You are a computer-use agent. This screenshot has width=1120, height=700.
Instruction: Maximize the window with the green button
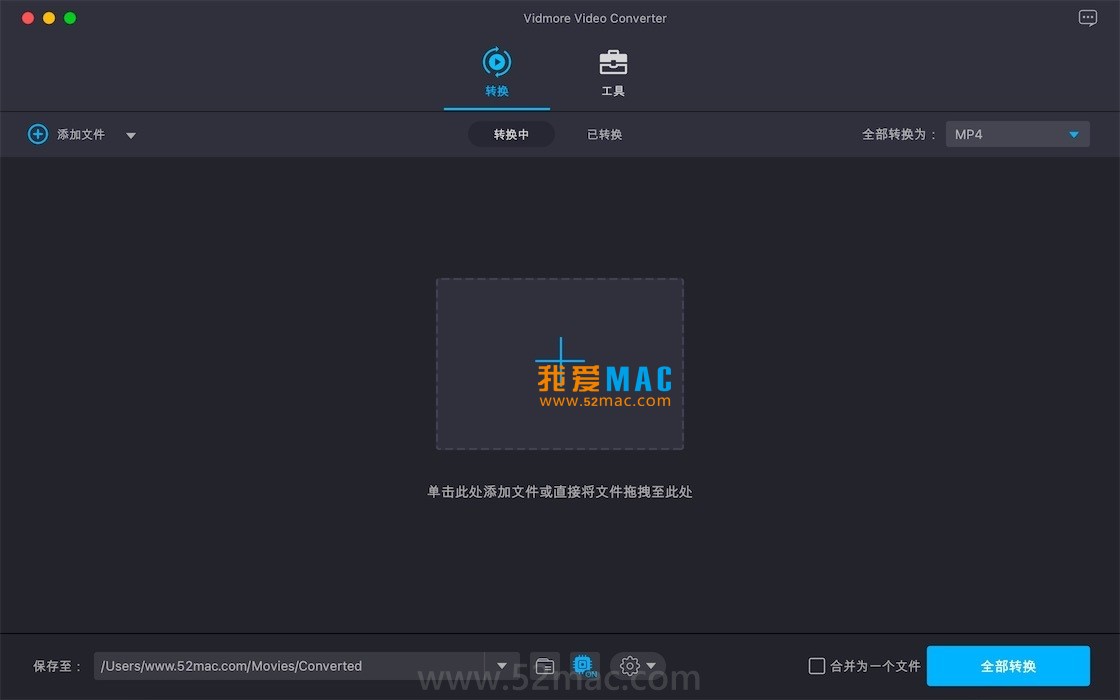click(70, 18)
